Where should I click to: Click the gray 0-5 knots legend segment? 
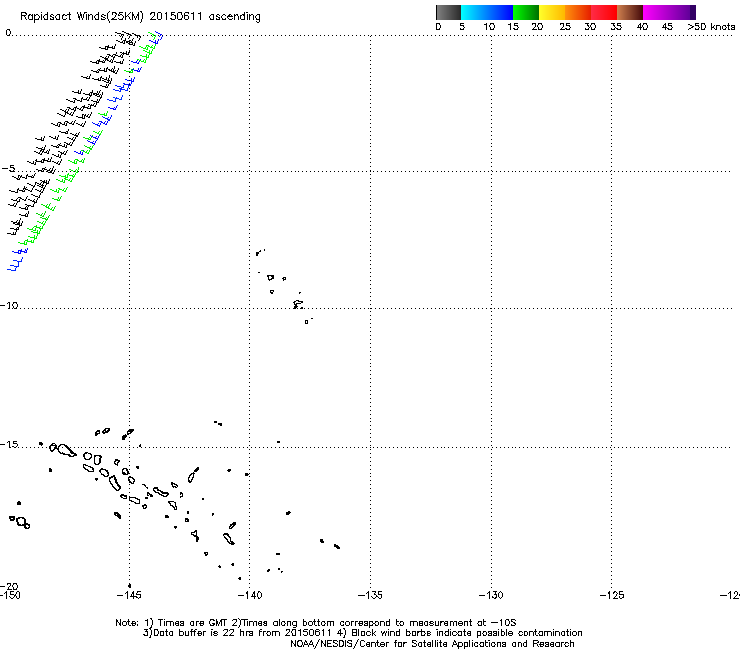point(448,12)
